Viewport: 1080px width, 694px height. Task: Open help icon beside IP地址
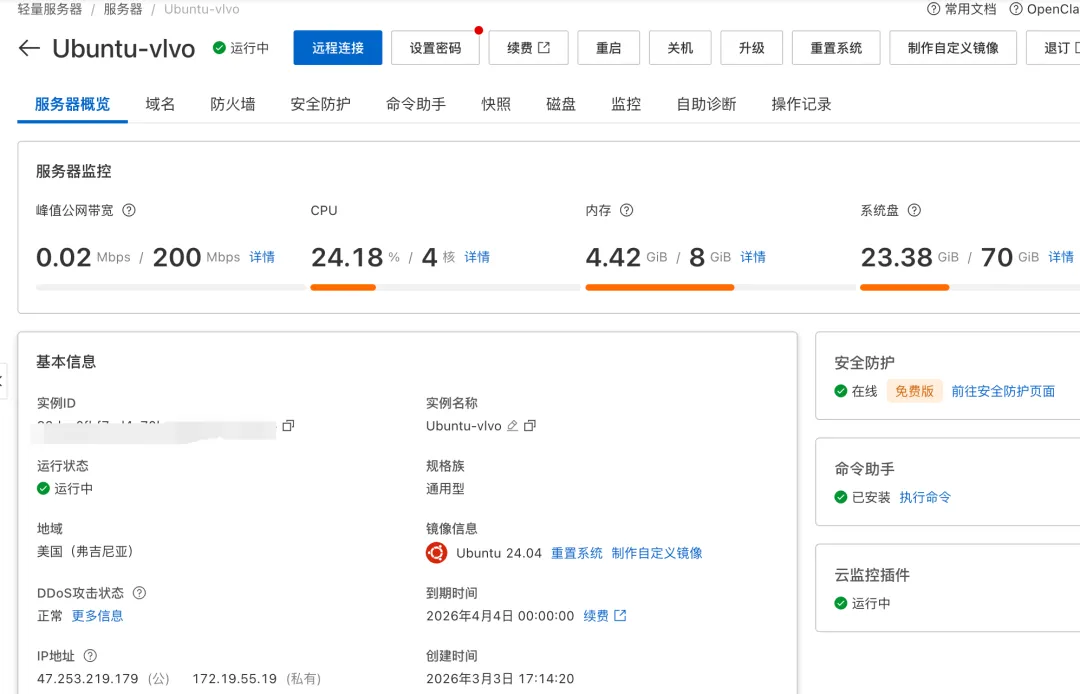[x=90, y=655]
